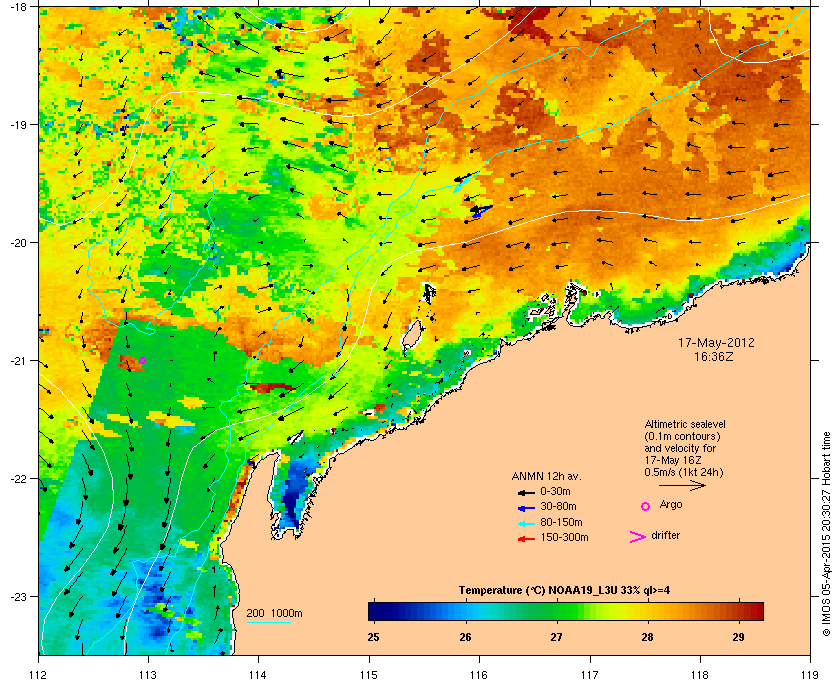Click the longitude axis label 117
The image size is (840, 680).
[x=589, y=674]
